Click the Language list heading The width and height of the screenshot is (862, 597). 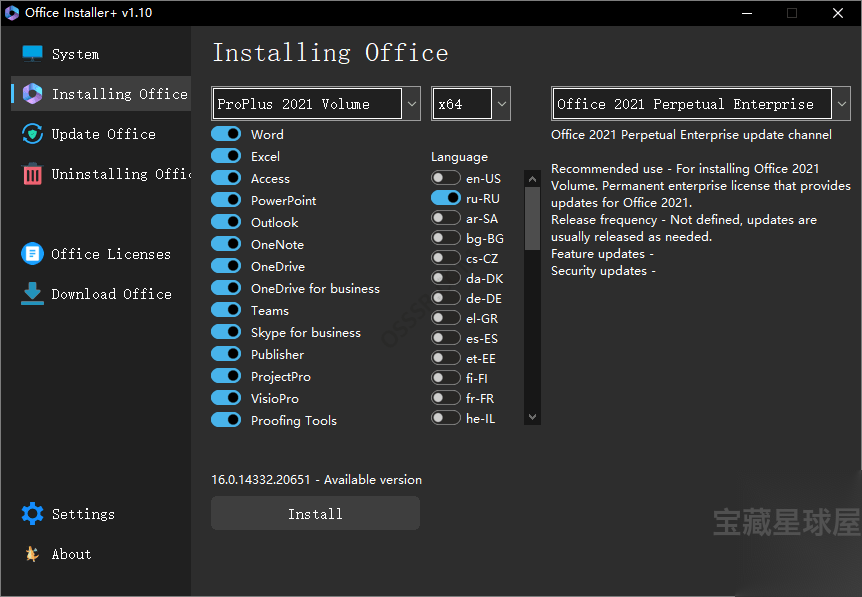(459, 157)
